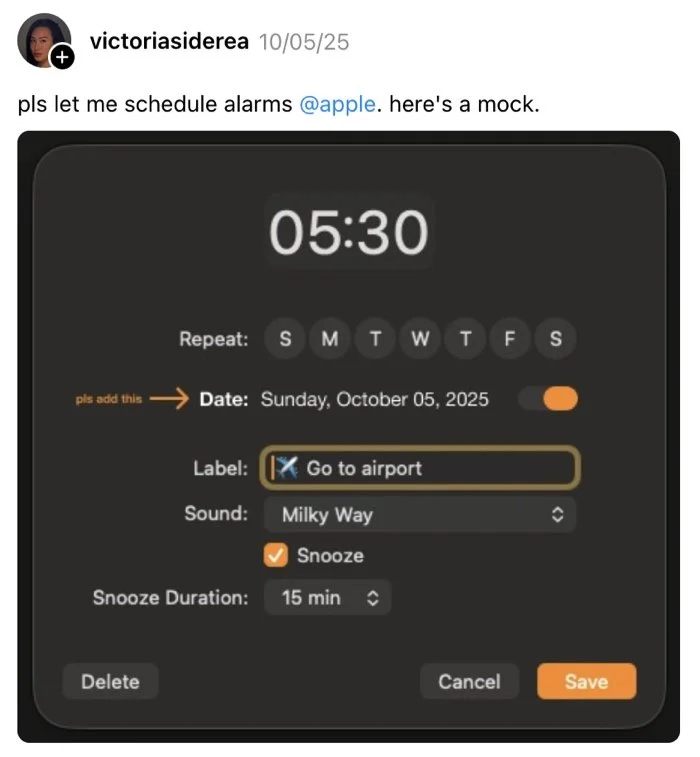Open the Milky Way sound dropdown
The height and width of the screenshot is (757, 700).
(420, 515)
